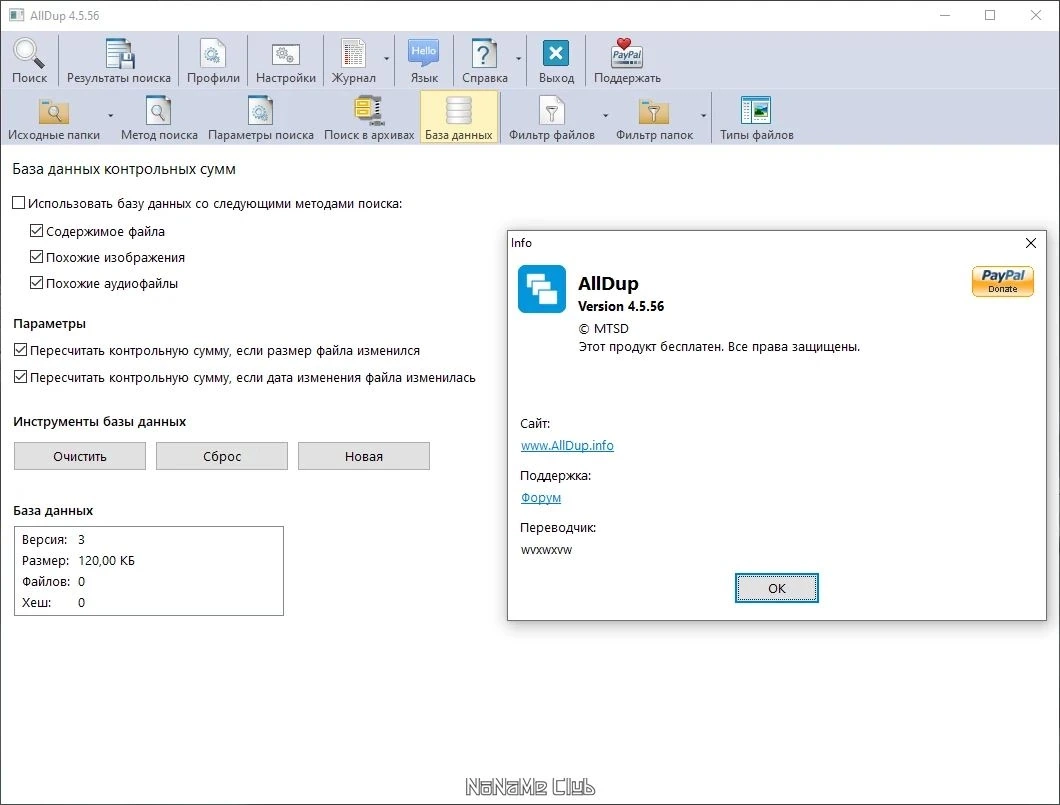Open Результаты поиска toolbar icon

pos(119,53)
